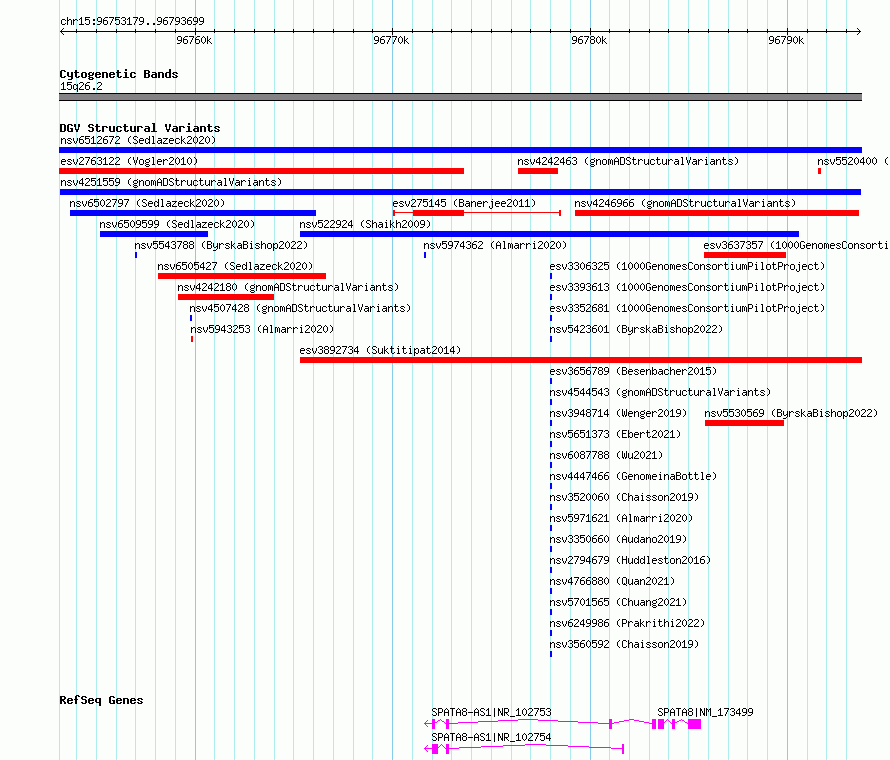Click the 96760k ruler tick label
890x760 pixels.
click(x=194, y=40)
